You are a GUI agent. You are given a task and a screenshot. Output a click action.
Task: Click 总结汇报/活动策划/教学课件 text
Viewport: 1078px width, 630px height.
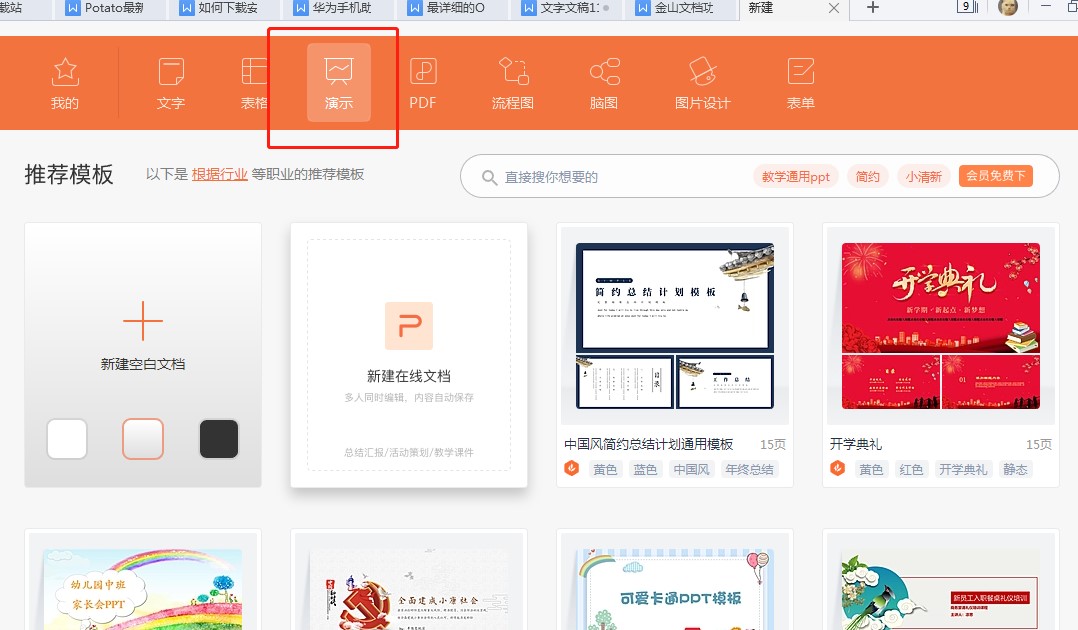coord(409,453)
